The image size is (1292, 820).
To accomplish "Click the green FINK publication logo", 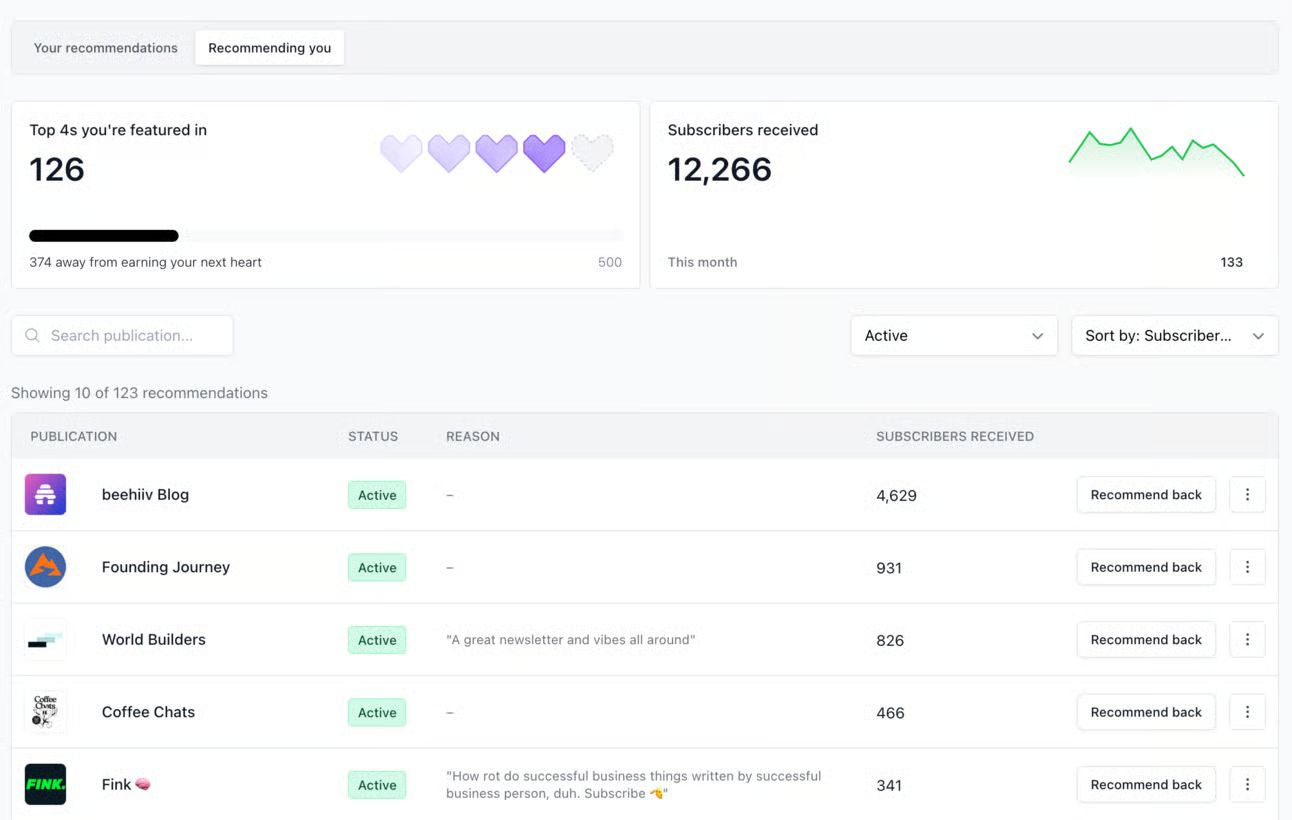I will (x=45, y=785).
